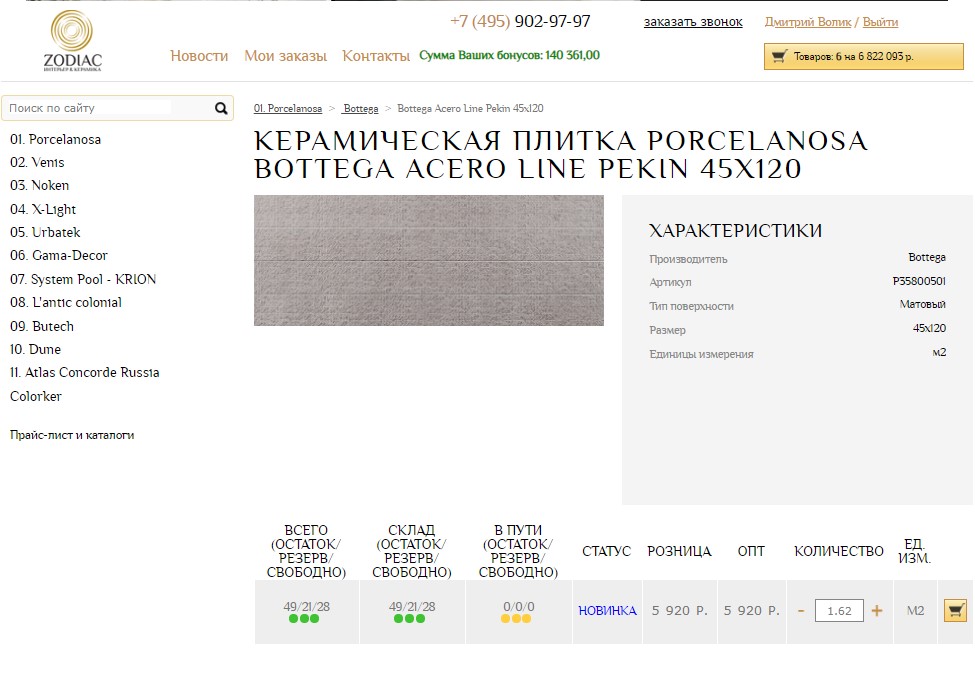Image resolution: width=975 pixels, height=675 pixels.
Task: Click the Розница column header
Action: pos(679,551)
